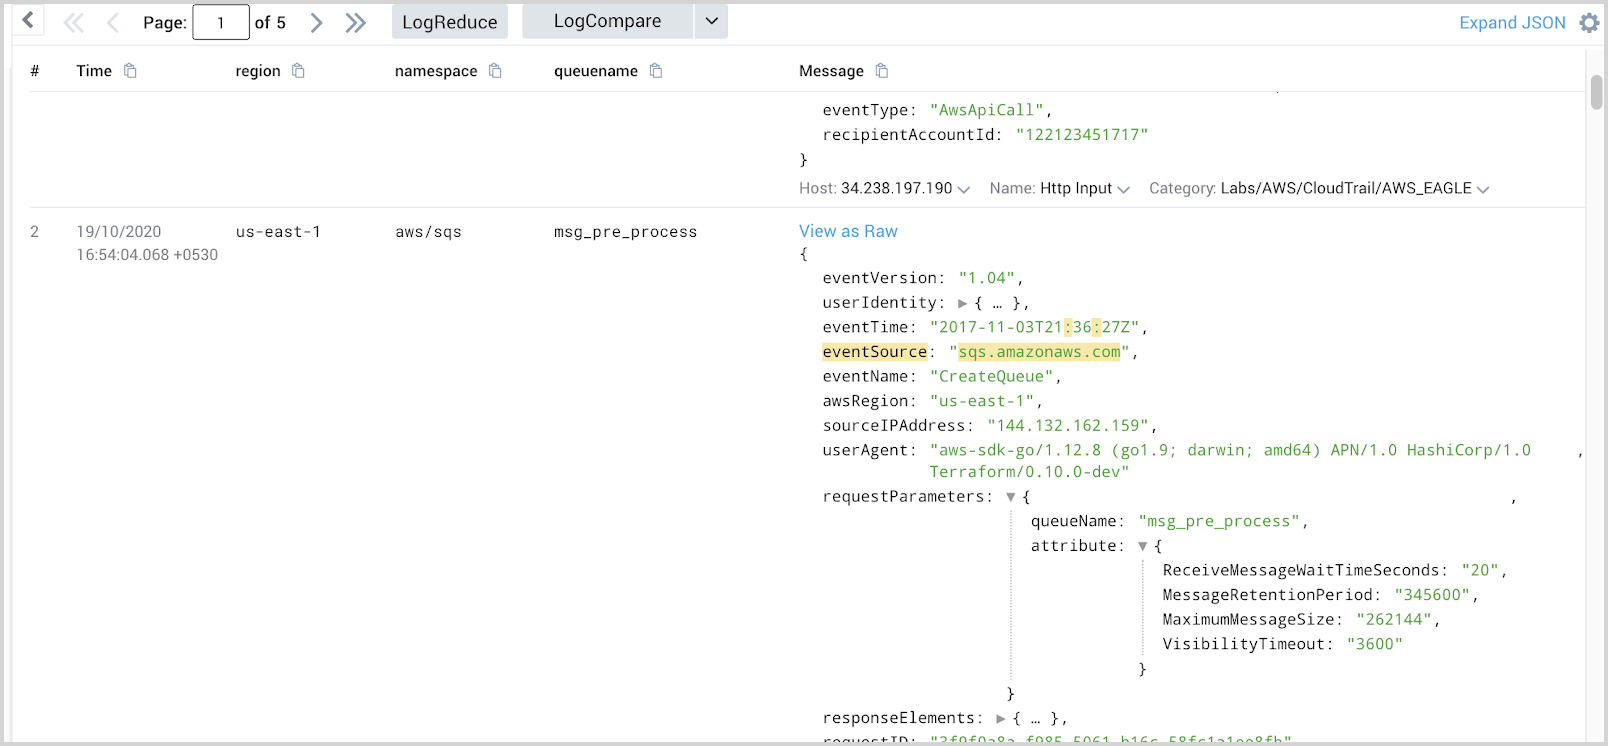Go to next results page
Screen dimensions: 1608x746
[316, 23]
